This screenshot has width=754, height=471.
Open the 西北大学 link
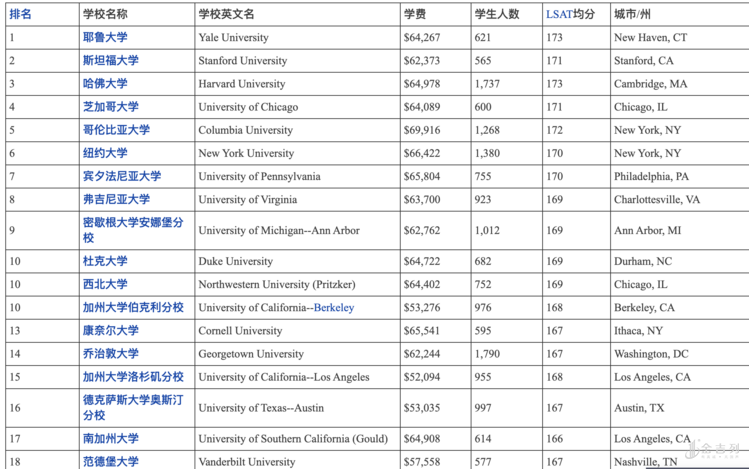(x=104, y=284)
